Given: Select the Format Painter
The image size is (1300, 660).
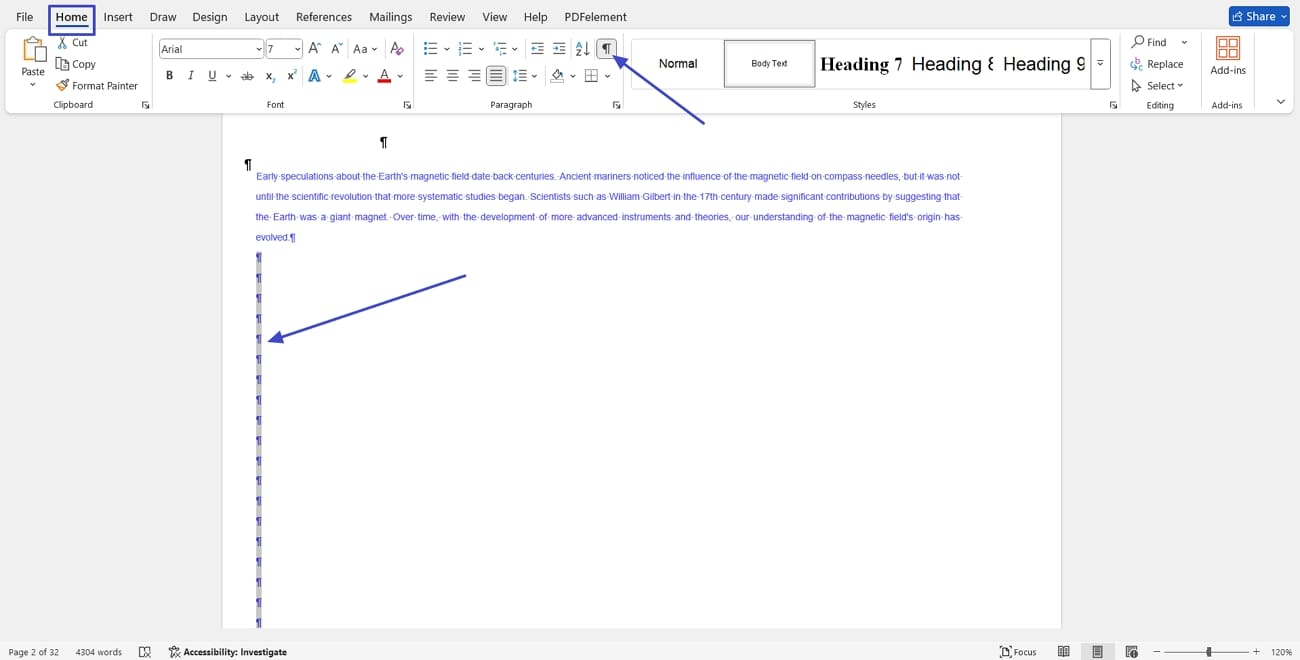Looking at the screenshot, I should [97, 85].
